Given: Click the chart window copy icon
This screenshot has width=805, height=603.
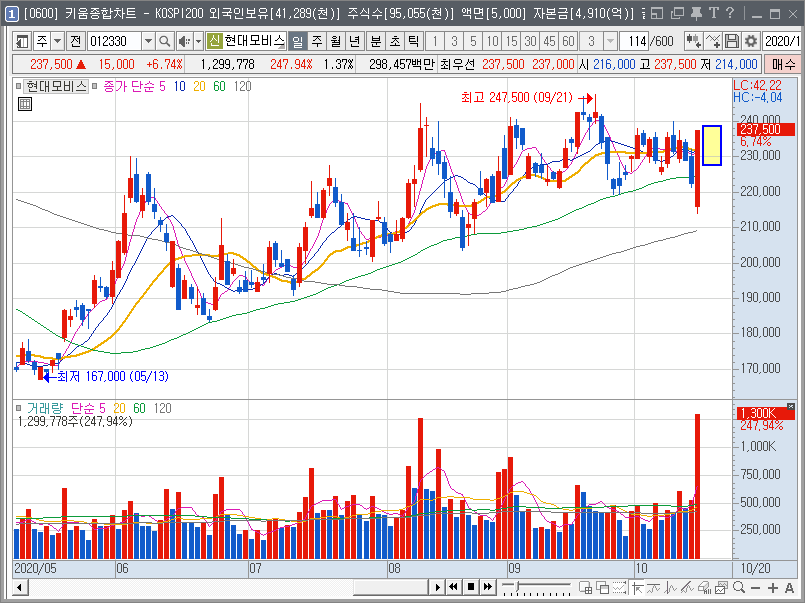Looking at the screenshot, I should [x=721, y=588].
